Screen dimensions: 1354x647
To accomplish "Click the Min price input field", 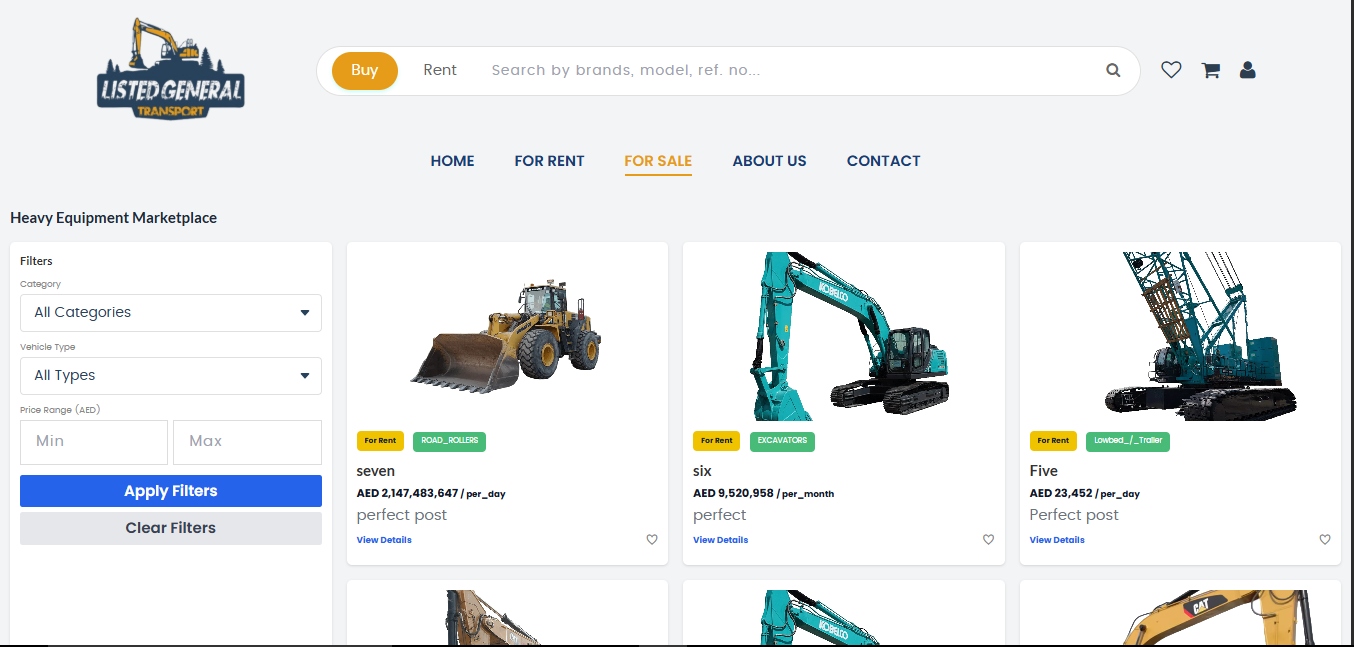I will click(x=94, y=442).
